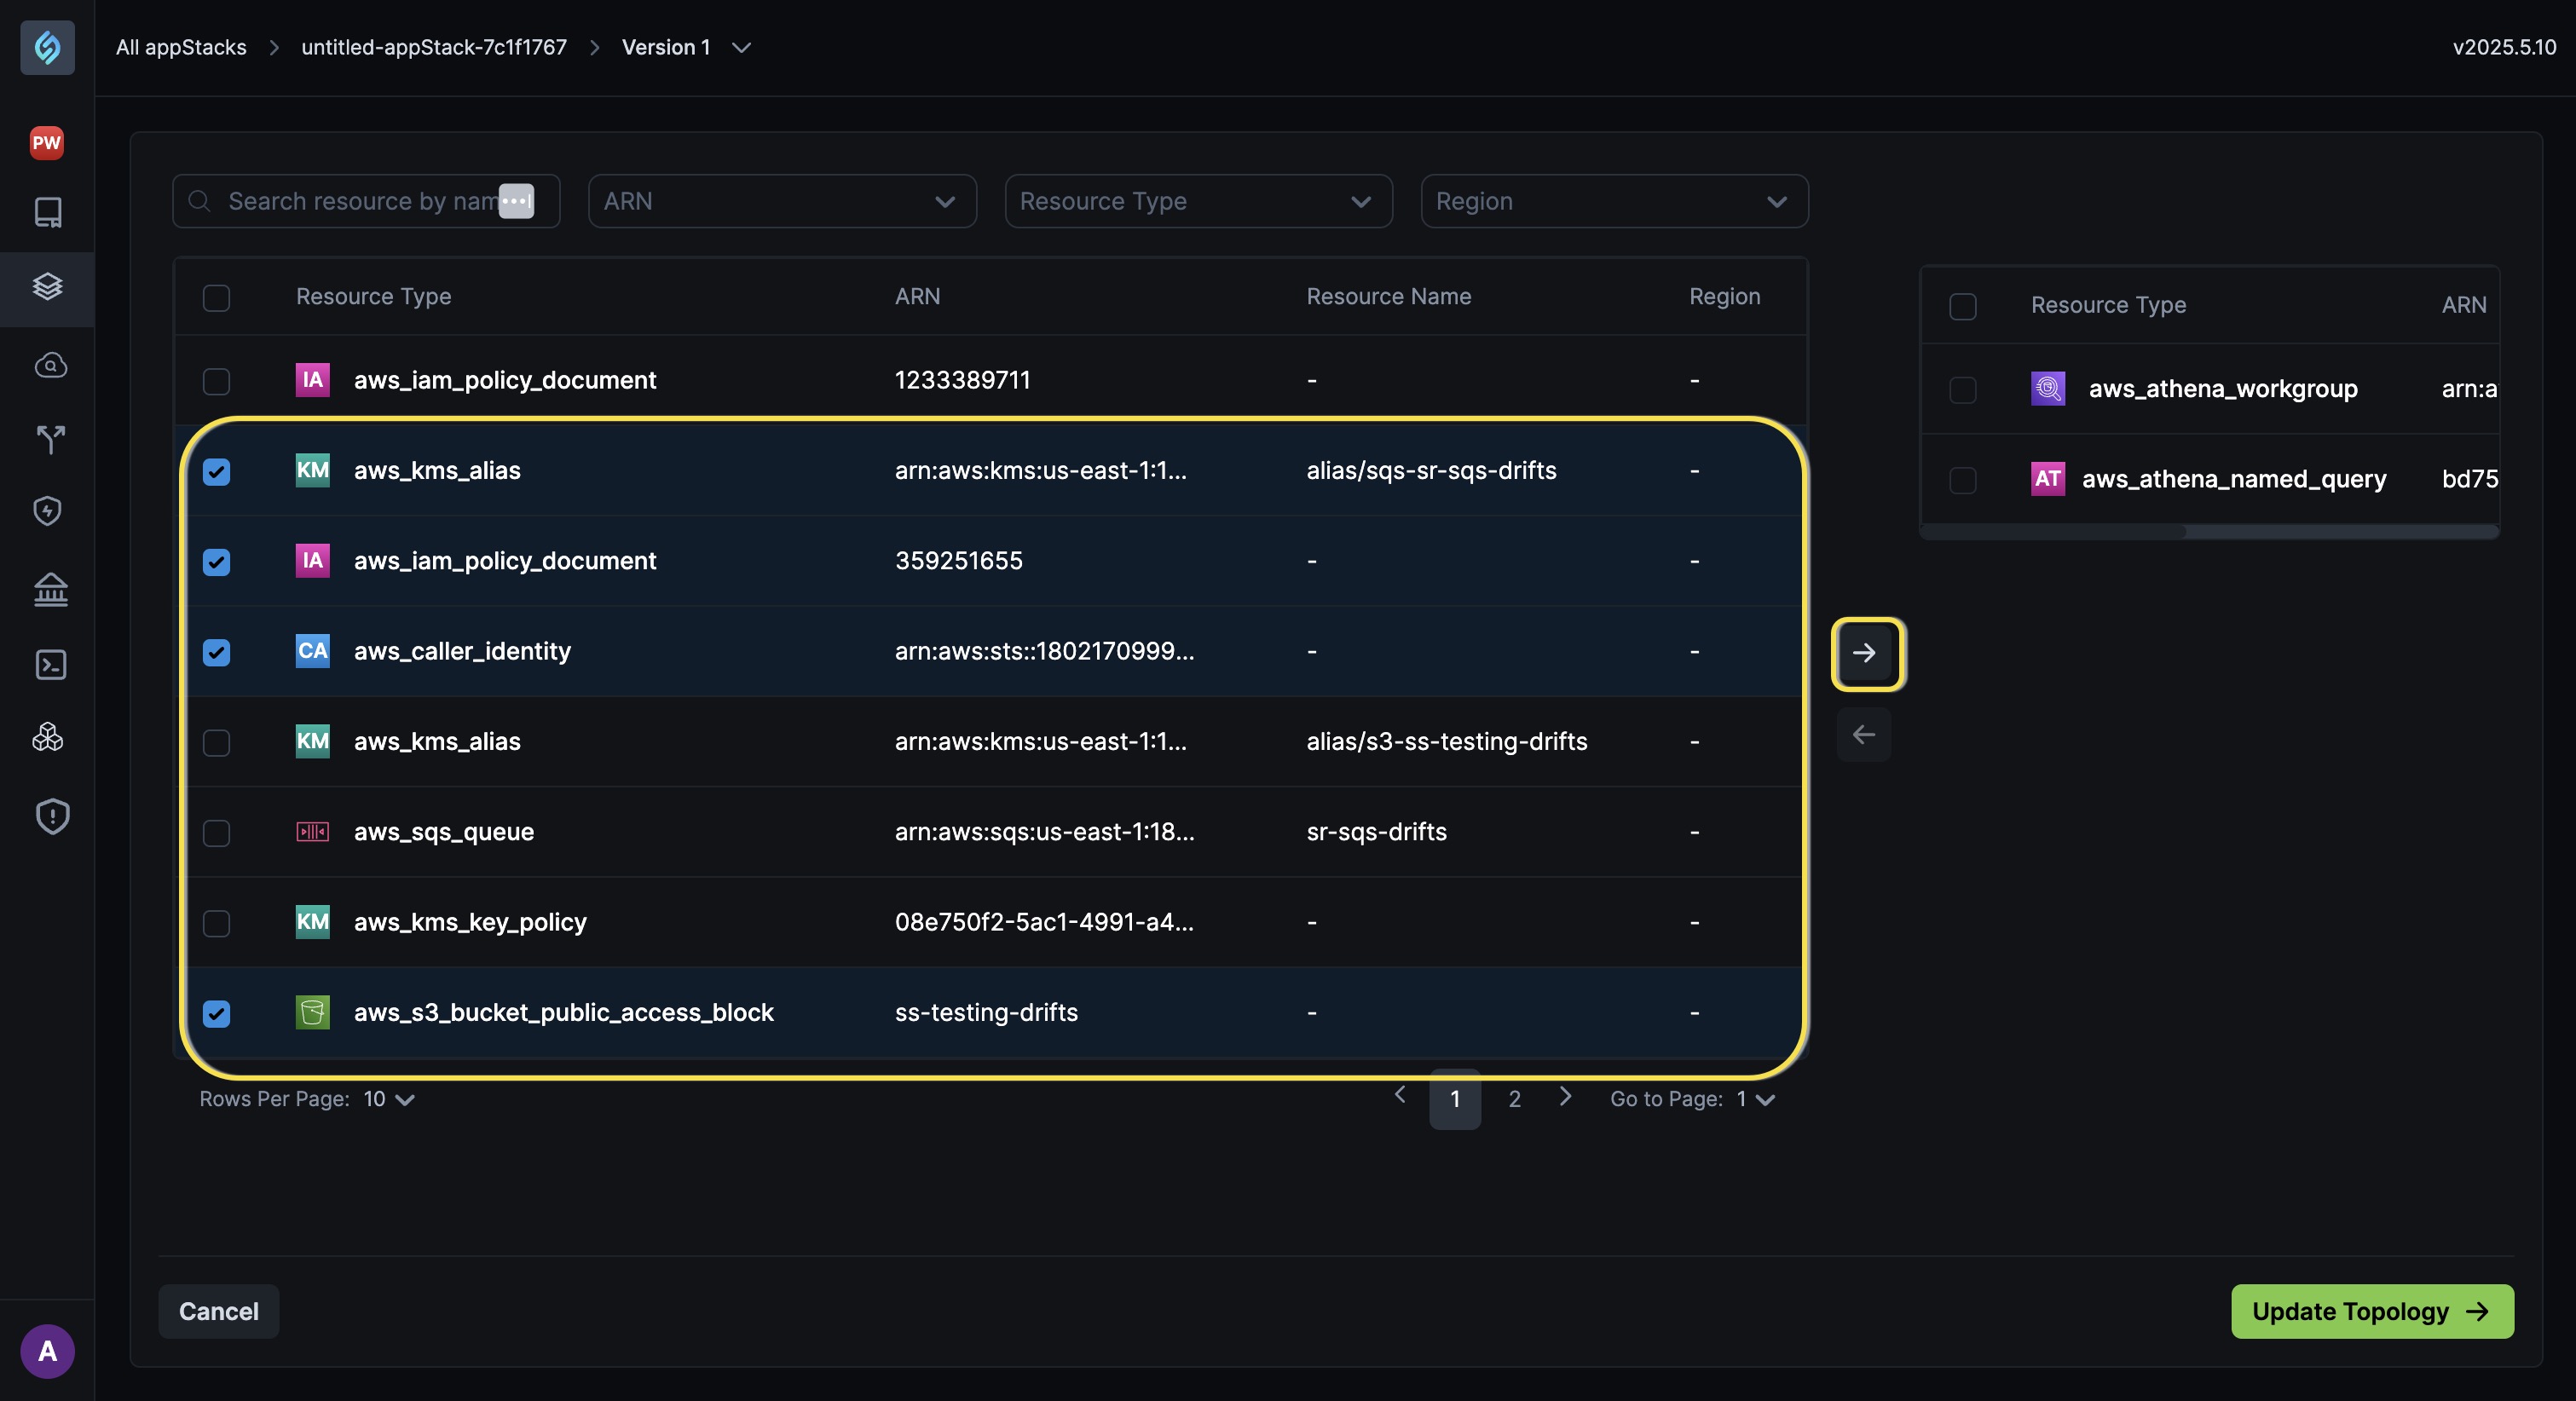The width and height of the screenshot is (2576, 1401).
Task: Expand the Region filter dropdown
Action: 1614,201
